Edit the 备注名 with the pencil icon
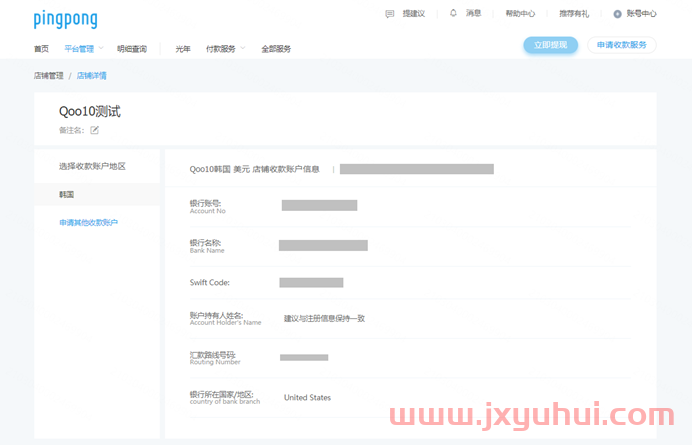This screenshot has height=445, width=692. [x=94, y=130]
